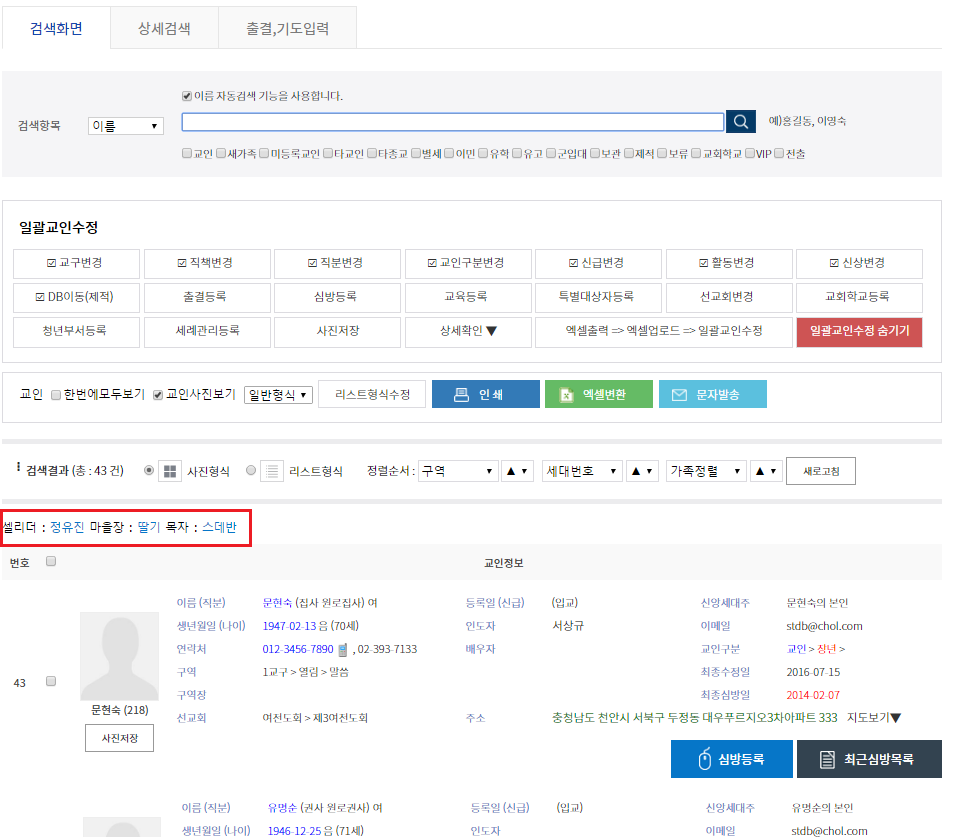Click 교회학교등록 button
The image size is (970, 837).
point(859,298)
